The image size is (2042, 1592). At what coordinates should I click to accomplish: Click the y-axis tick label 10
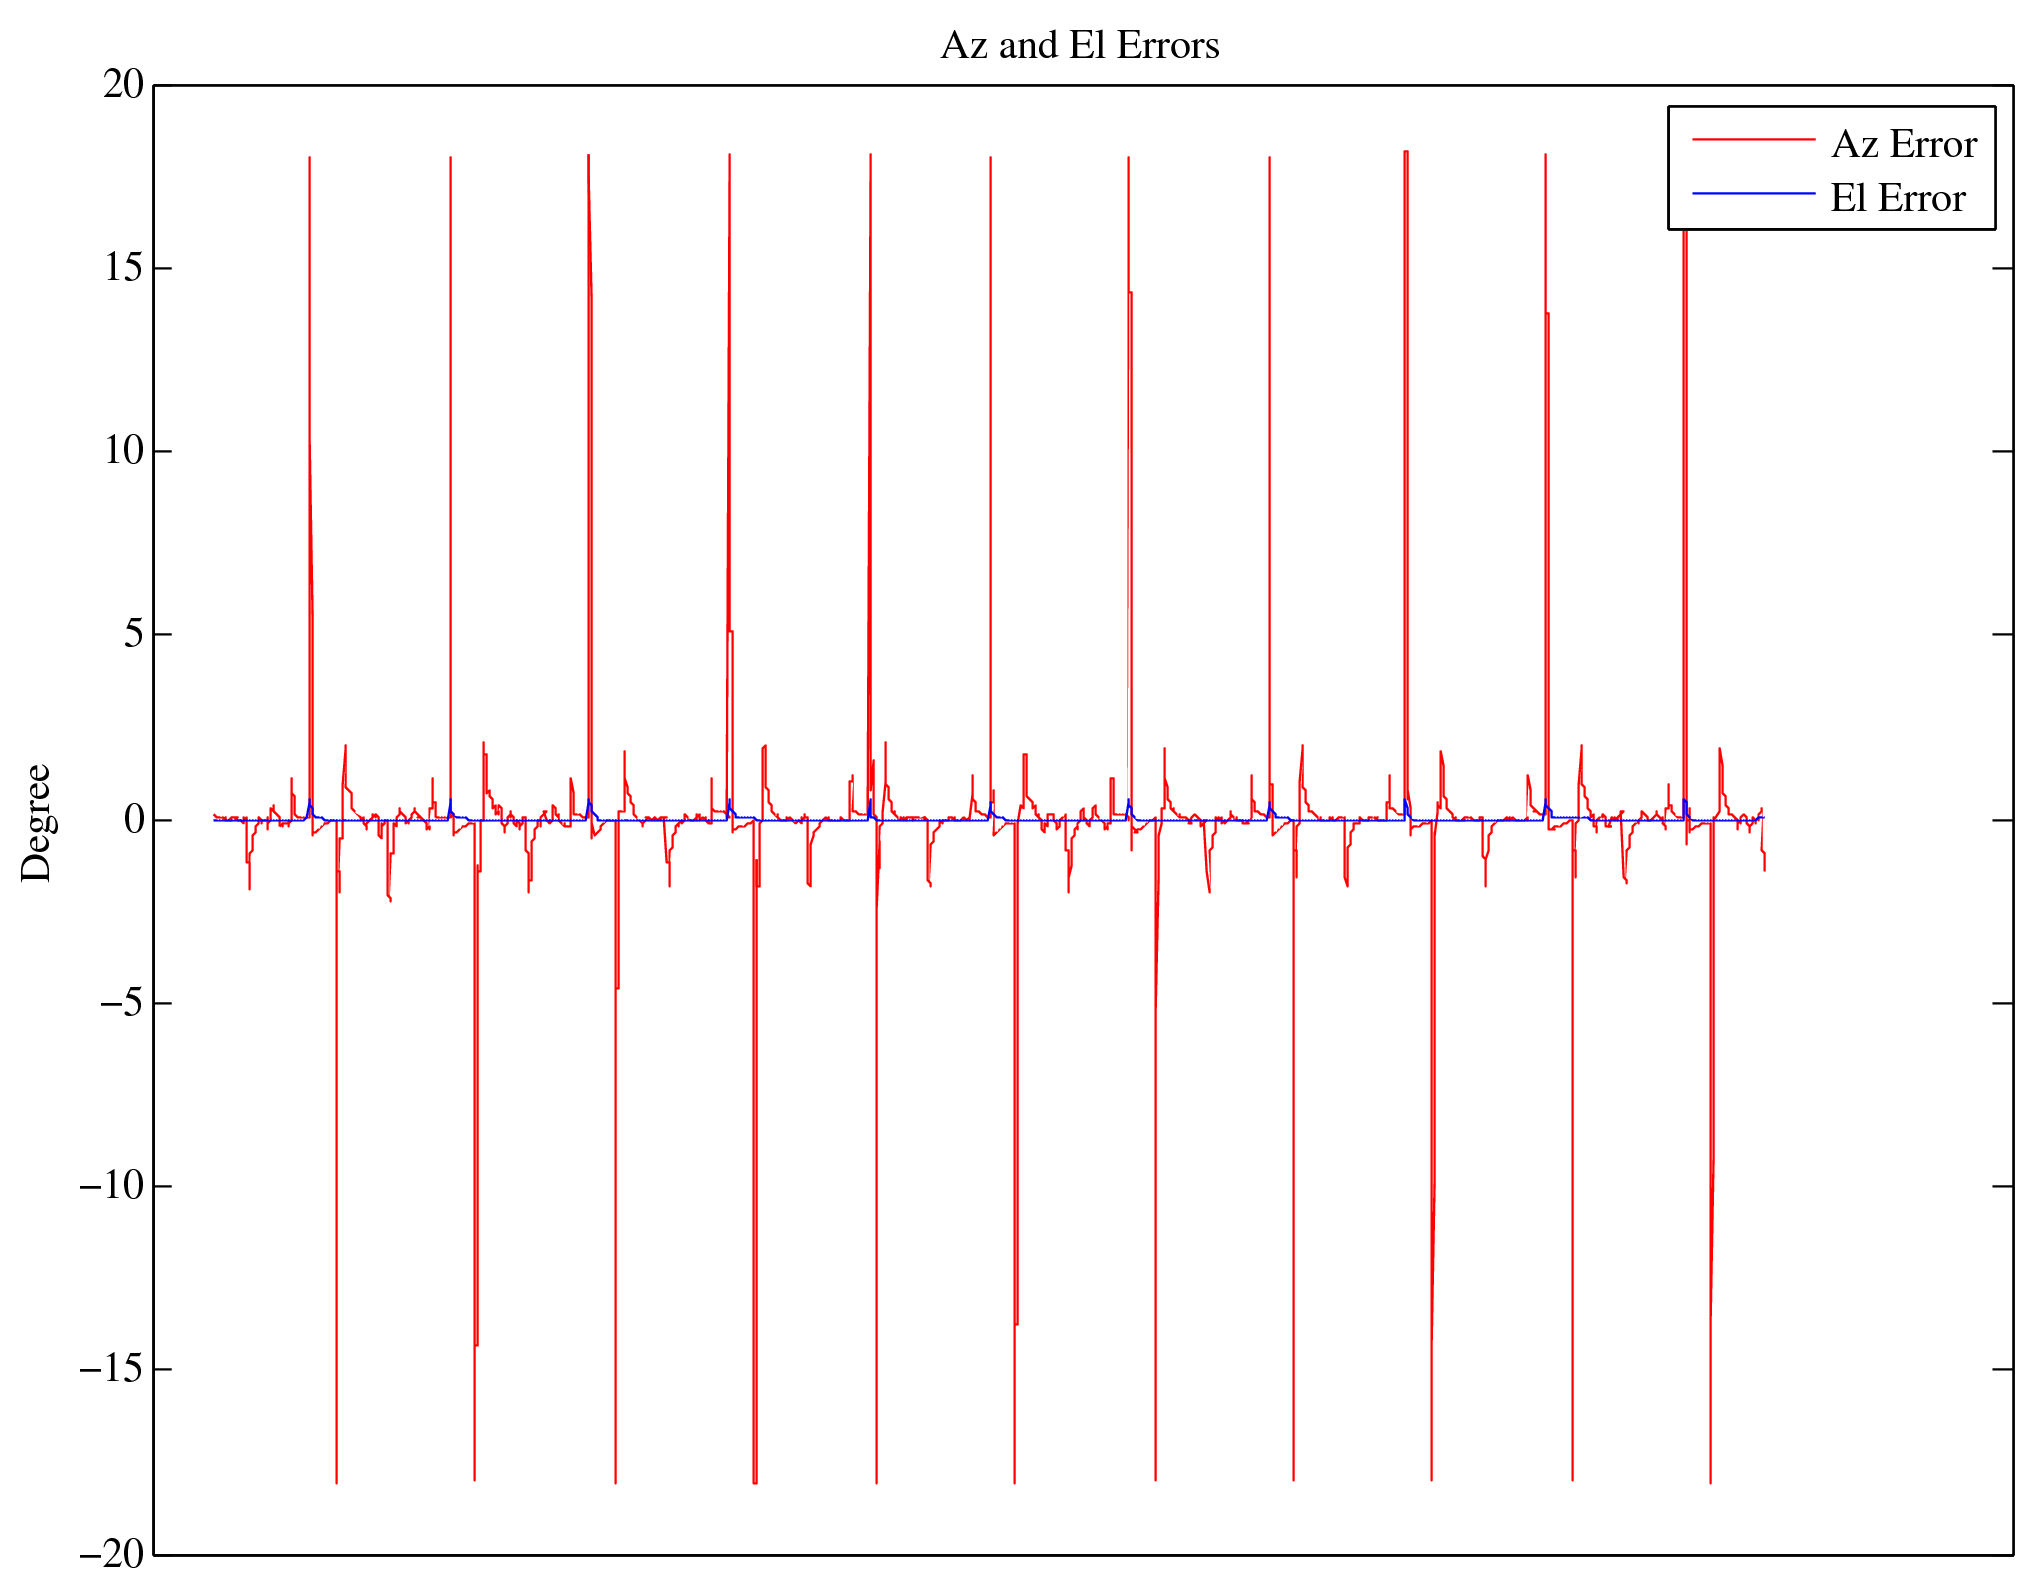click(x=124, y=451)
